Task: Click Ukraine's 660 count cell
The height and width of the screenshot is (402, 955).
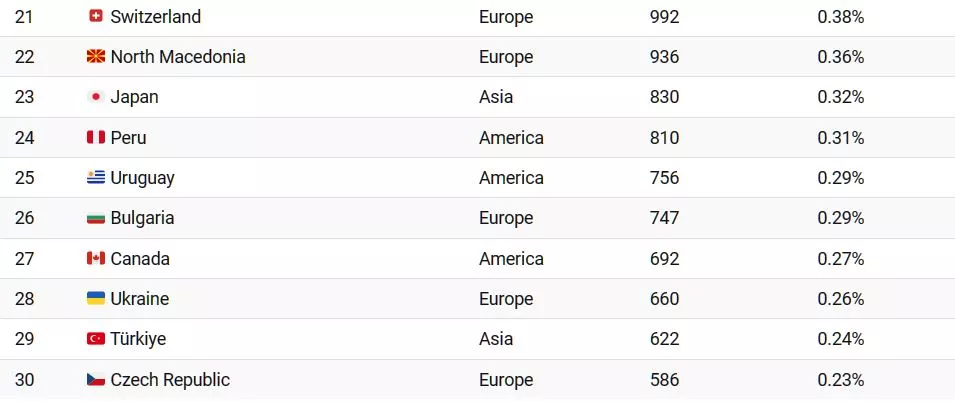Action: pos(663,299)
